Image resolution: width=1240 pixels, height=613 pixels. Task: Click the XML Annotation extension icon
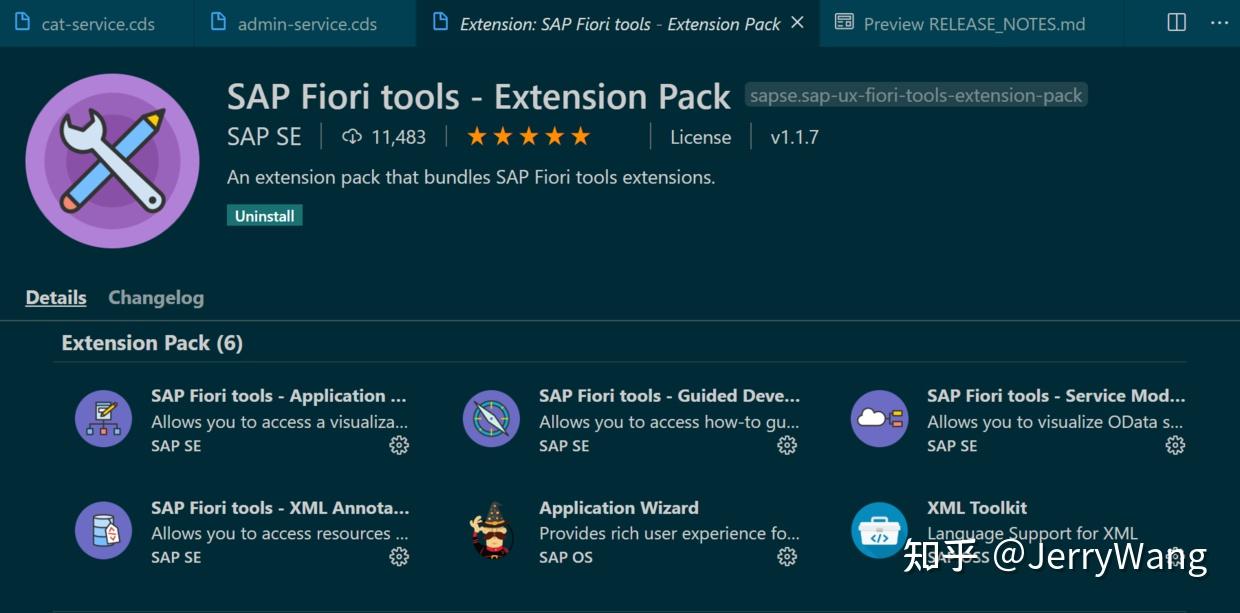pos(103,530)
